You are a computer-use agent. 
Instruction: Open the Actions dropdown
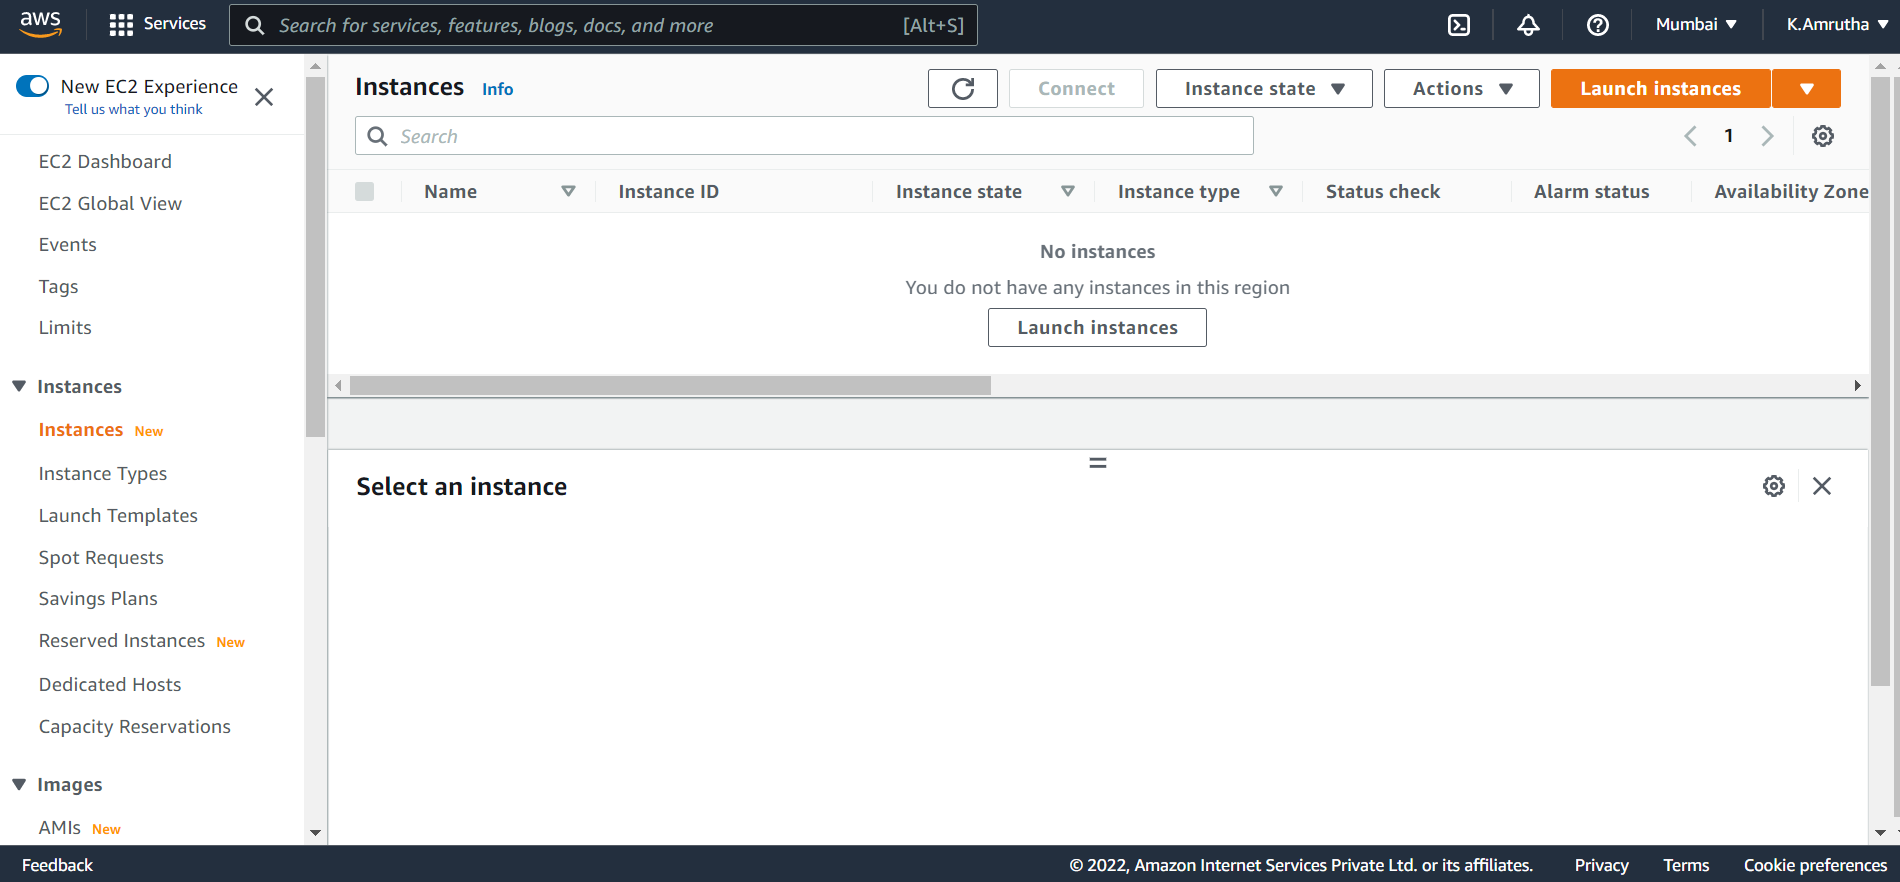coord(1461,89)
